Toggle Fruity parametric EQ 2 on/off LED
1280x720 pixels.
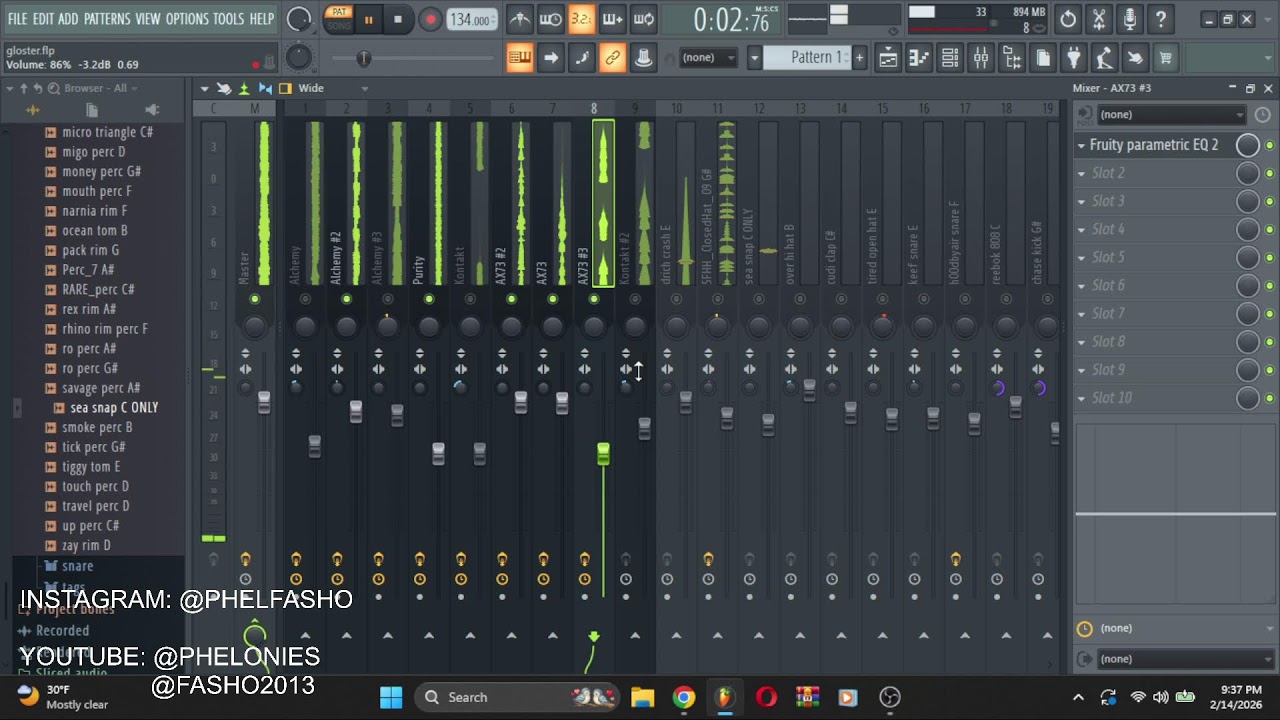[x=1270, y=145]
